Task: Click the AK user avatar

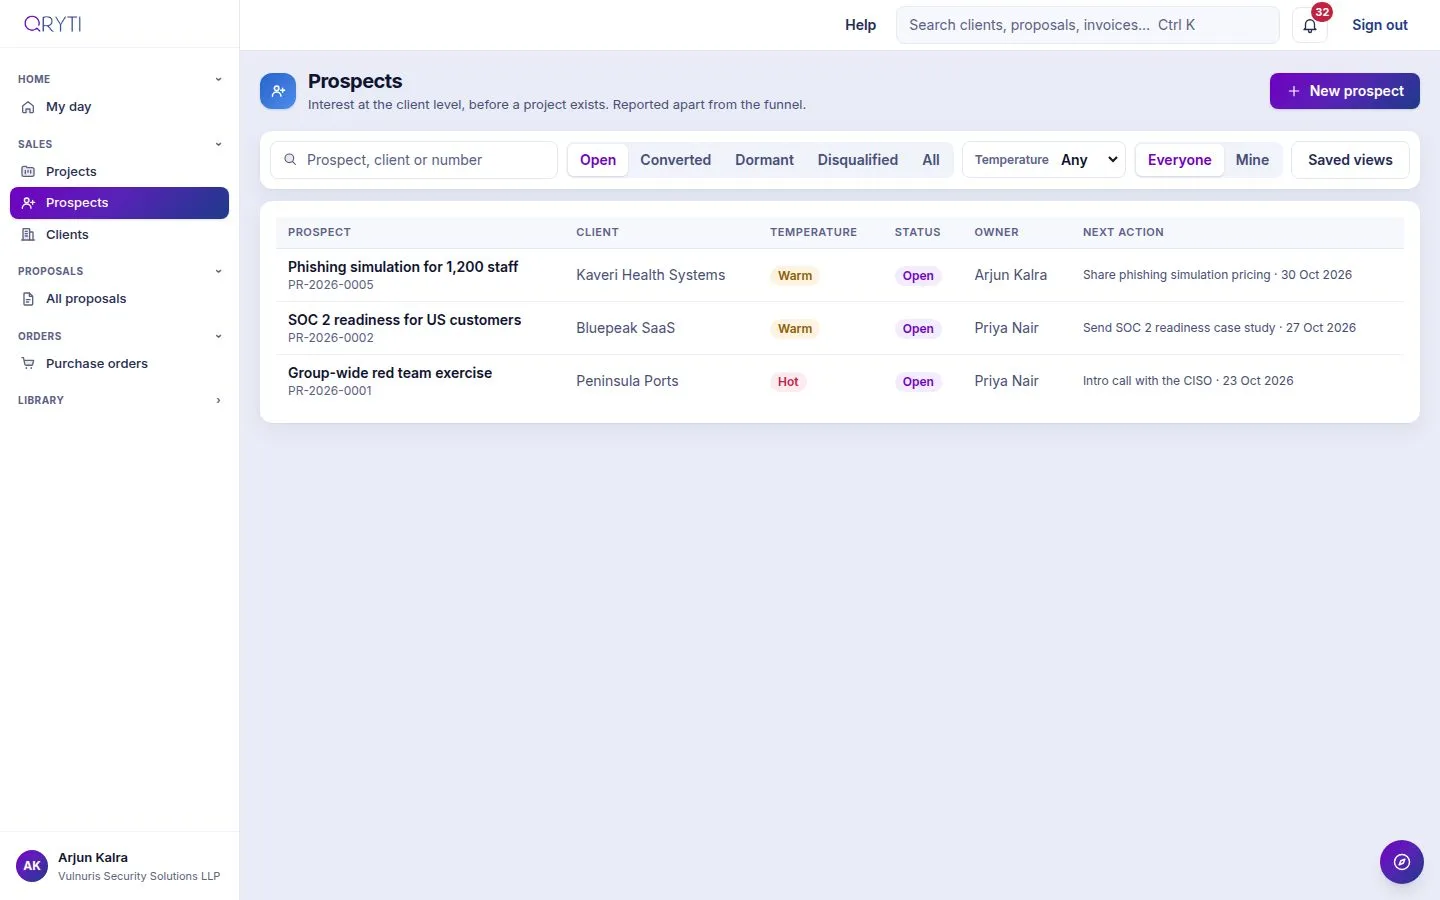Action: (x=32, y=866)
